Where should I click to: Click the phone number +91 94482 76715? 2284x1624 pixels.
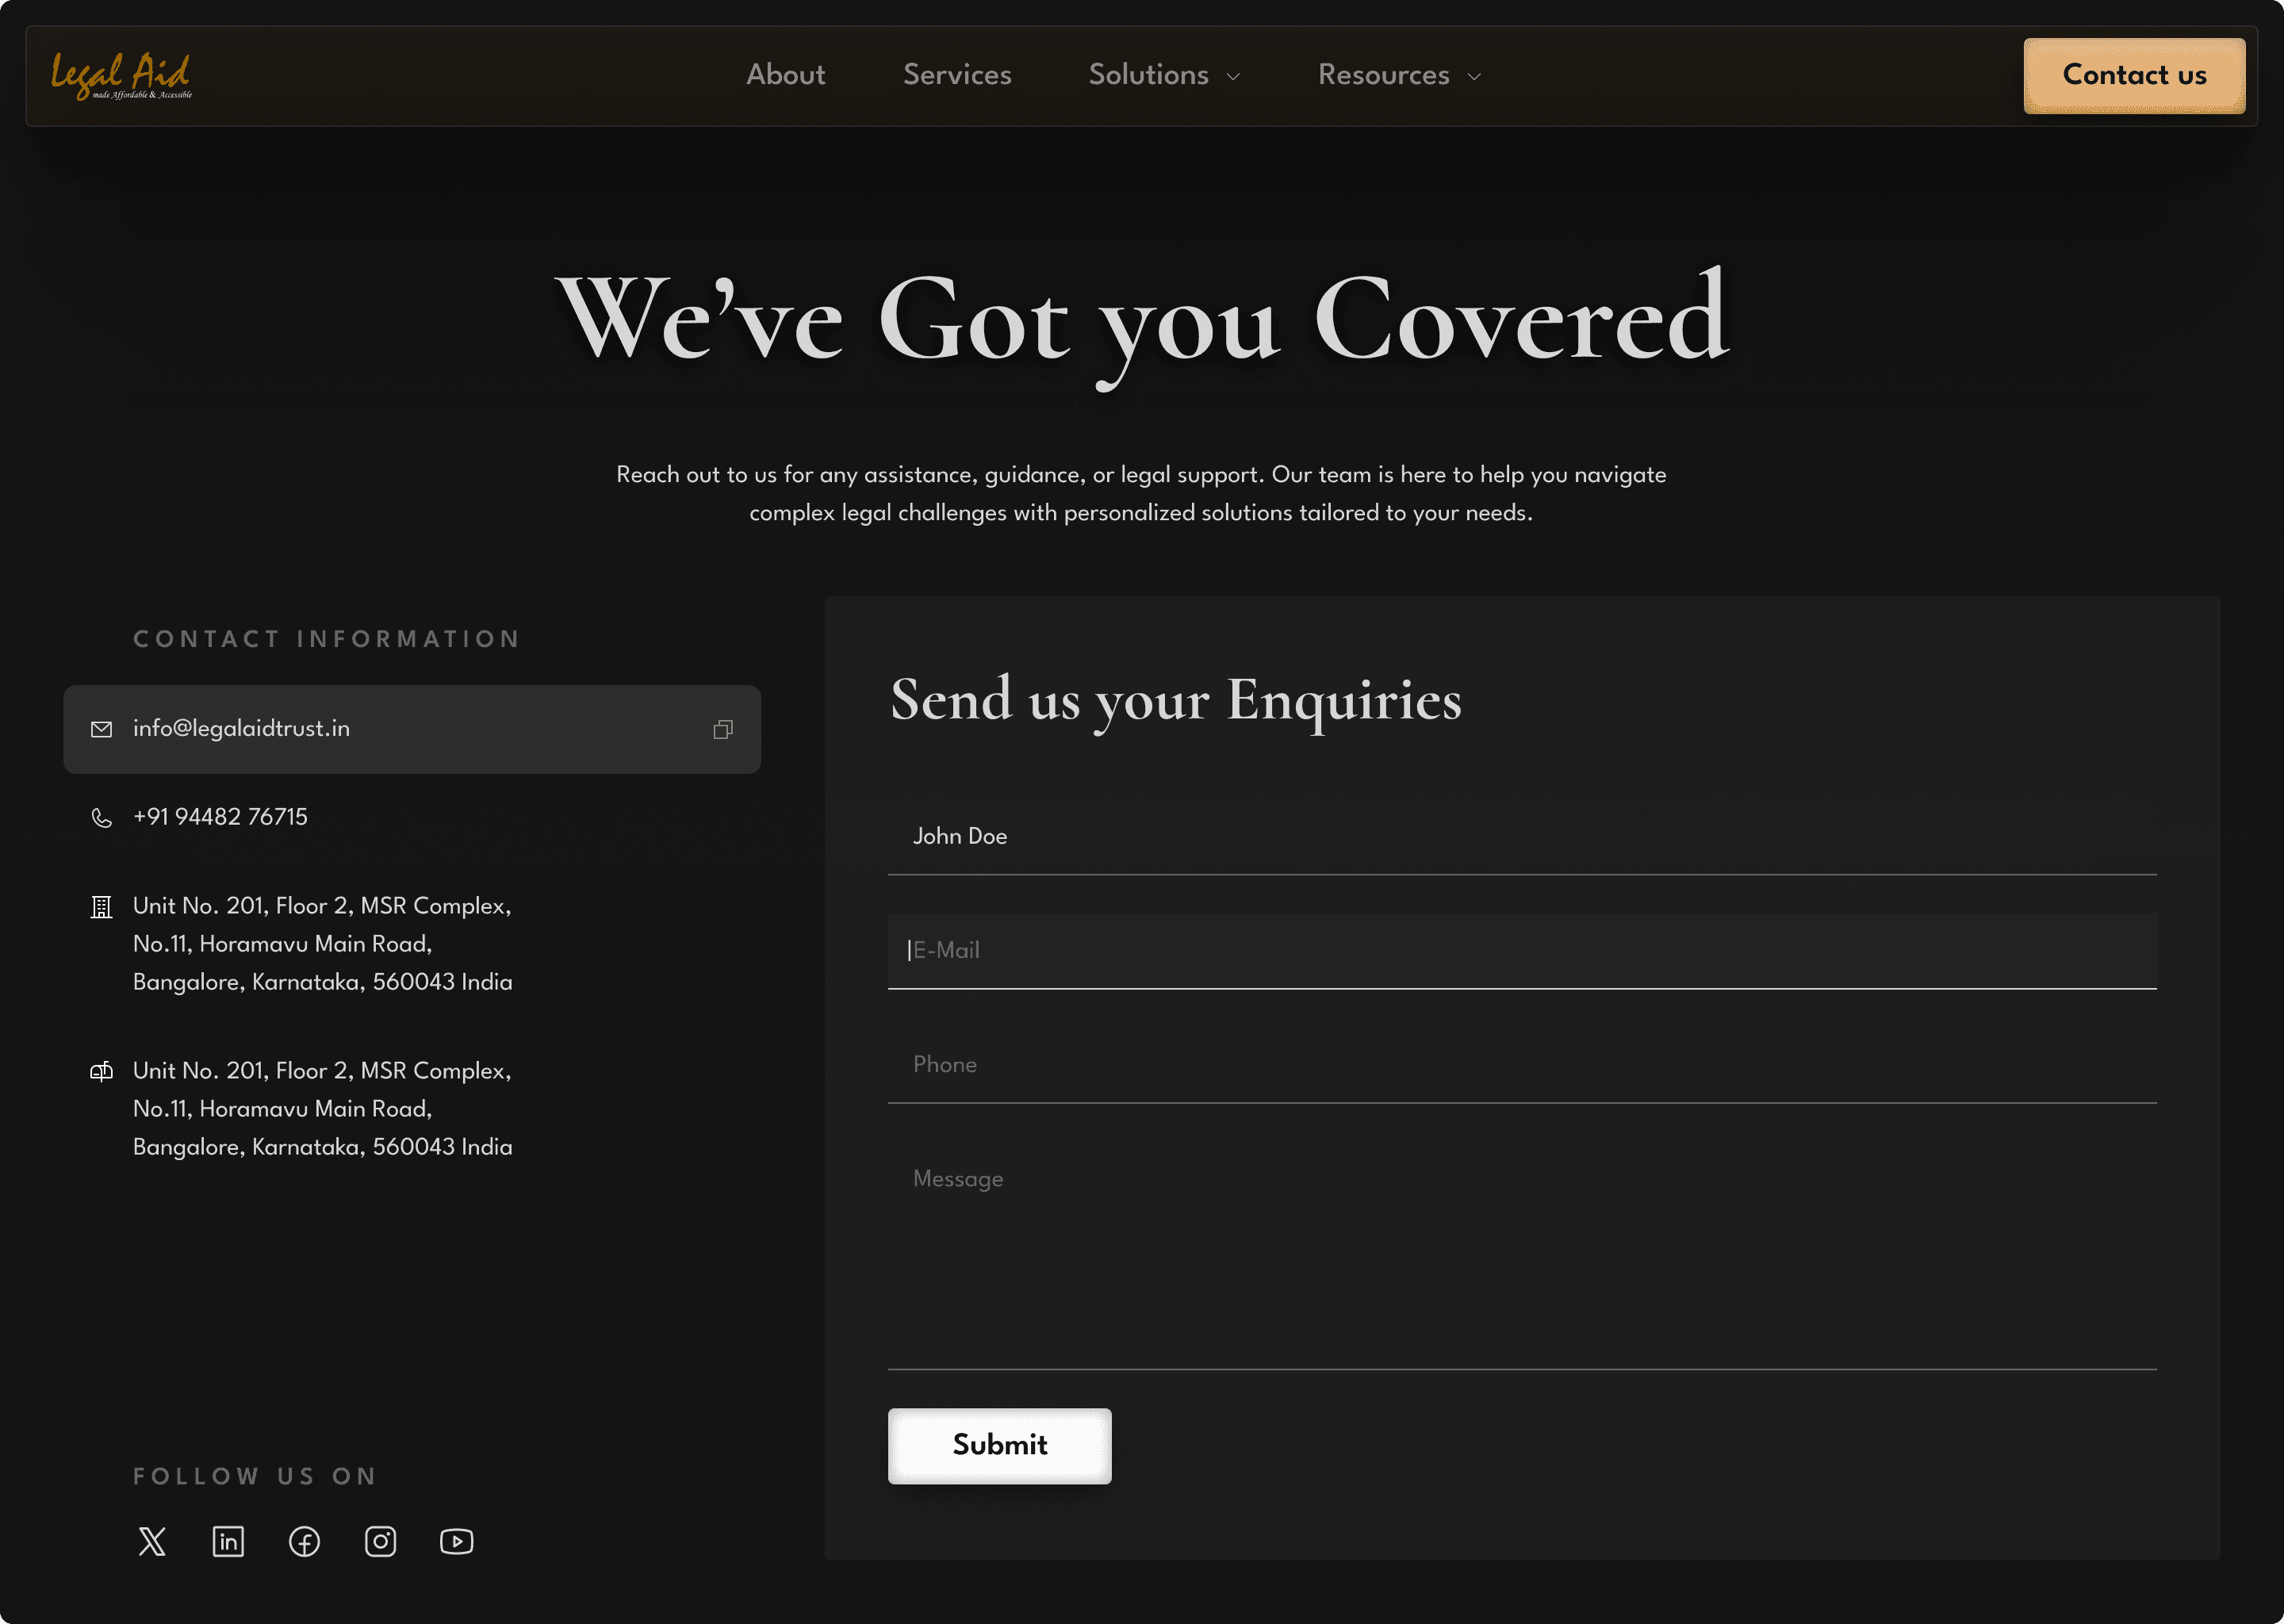tap(220, 817)
